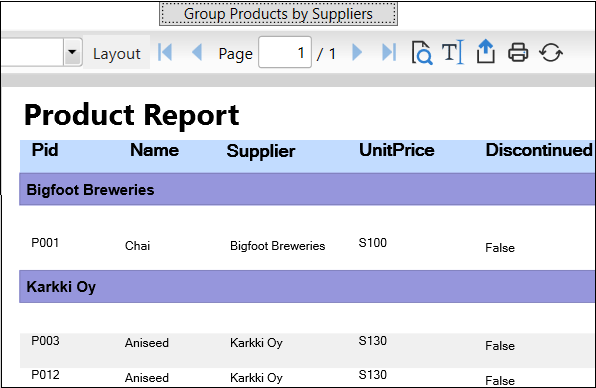Click the page number input field
596x388 pixels.
(x=285, y=52)
